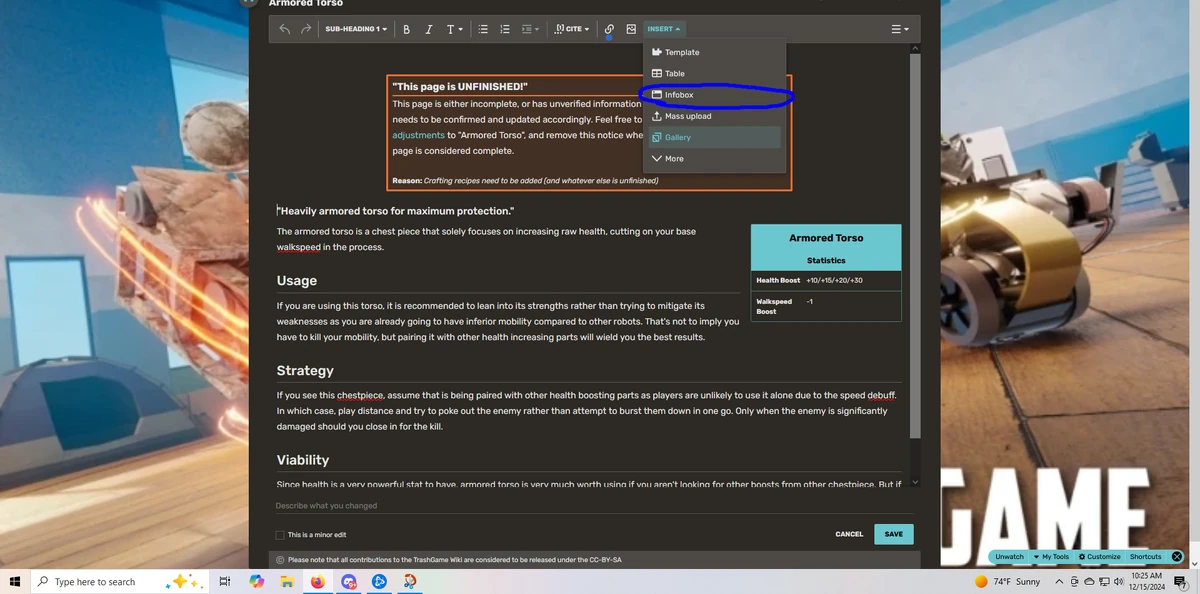1200x594 pixels.
Task: Insert a hyperlink using the link icon
Action: 609,29
